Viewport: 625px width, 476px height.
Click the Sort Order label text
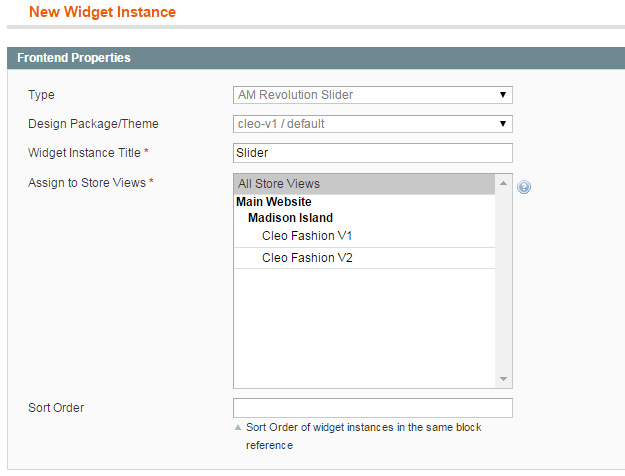tap(56, 408)
